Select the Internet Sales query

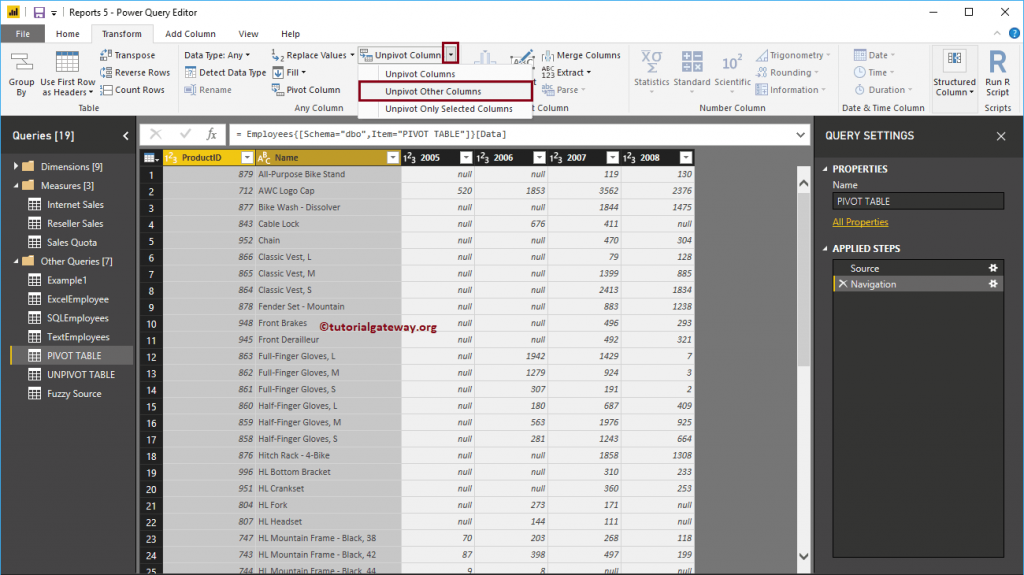75,205
